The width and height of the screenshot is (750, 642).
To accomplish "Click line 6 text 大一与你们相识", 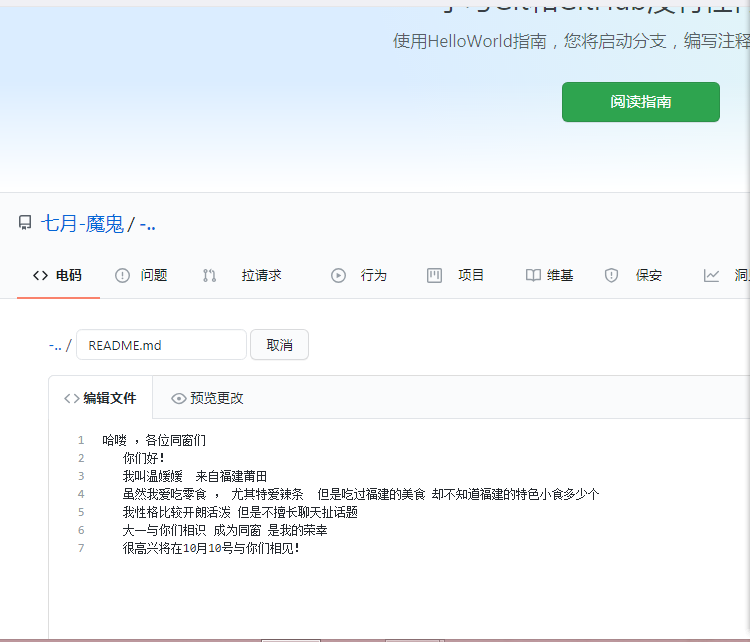I will click(x=225, y=531).
